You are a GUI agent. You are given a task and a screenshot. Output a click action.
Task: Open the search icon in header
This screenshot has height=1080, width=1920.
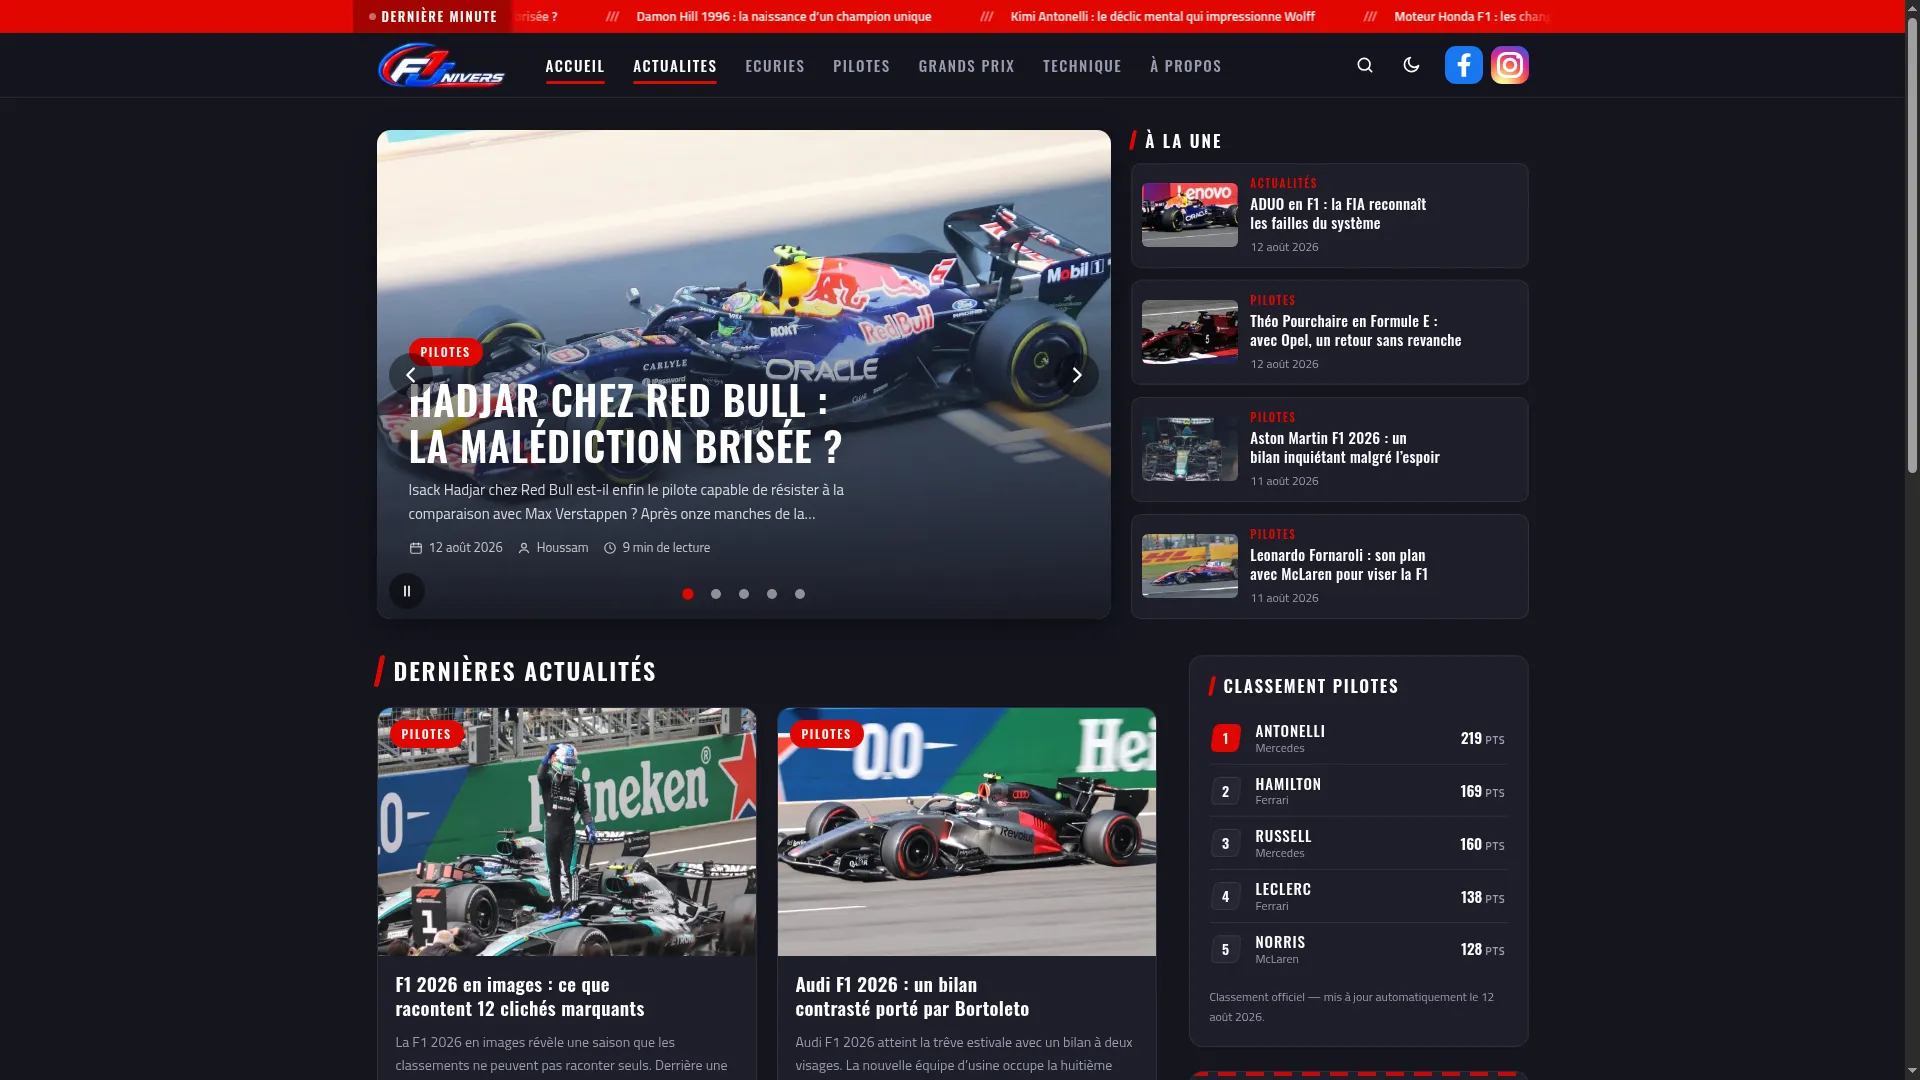pos(1365,65)
